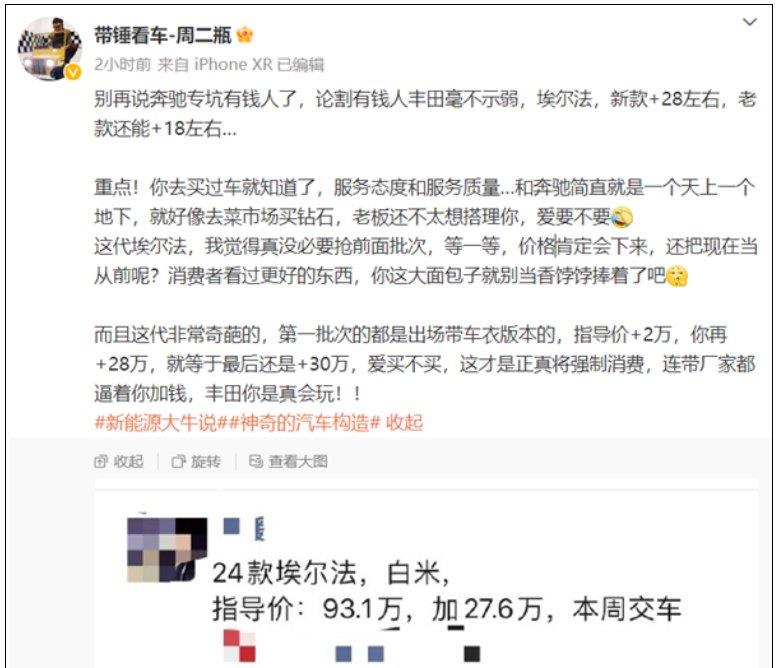Open the 2小时前 timestamp link
Screen dimensions: 782x668
122,64
